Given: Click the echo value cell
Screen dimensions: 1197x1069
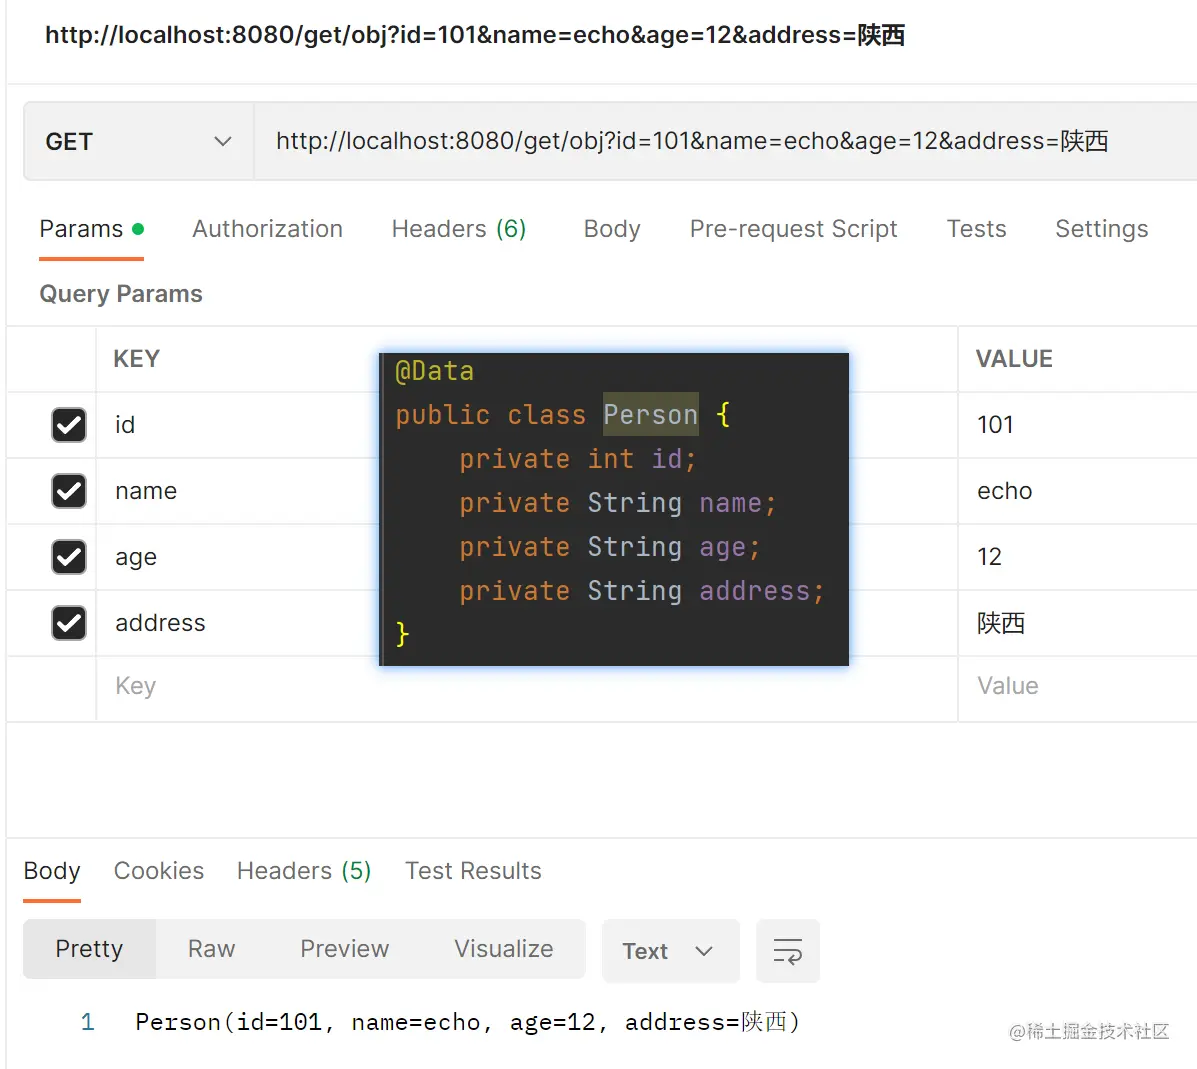Looking at the screenshot, I should pyautogui.click(x=1077, y=491).
